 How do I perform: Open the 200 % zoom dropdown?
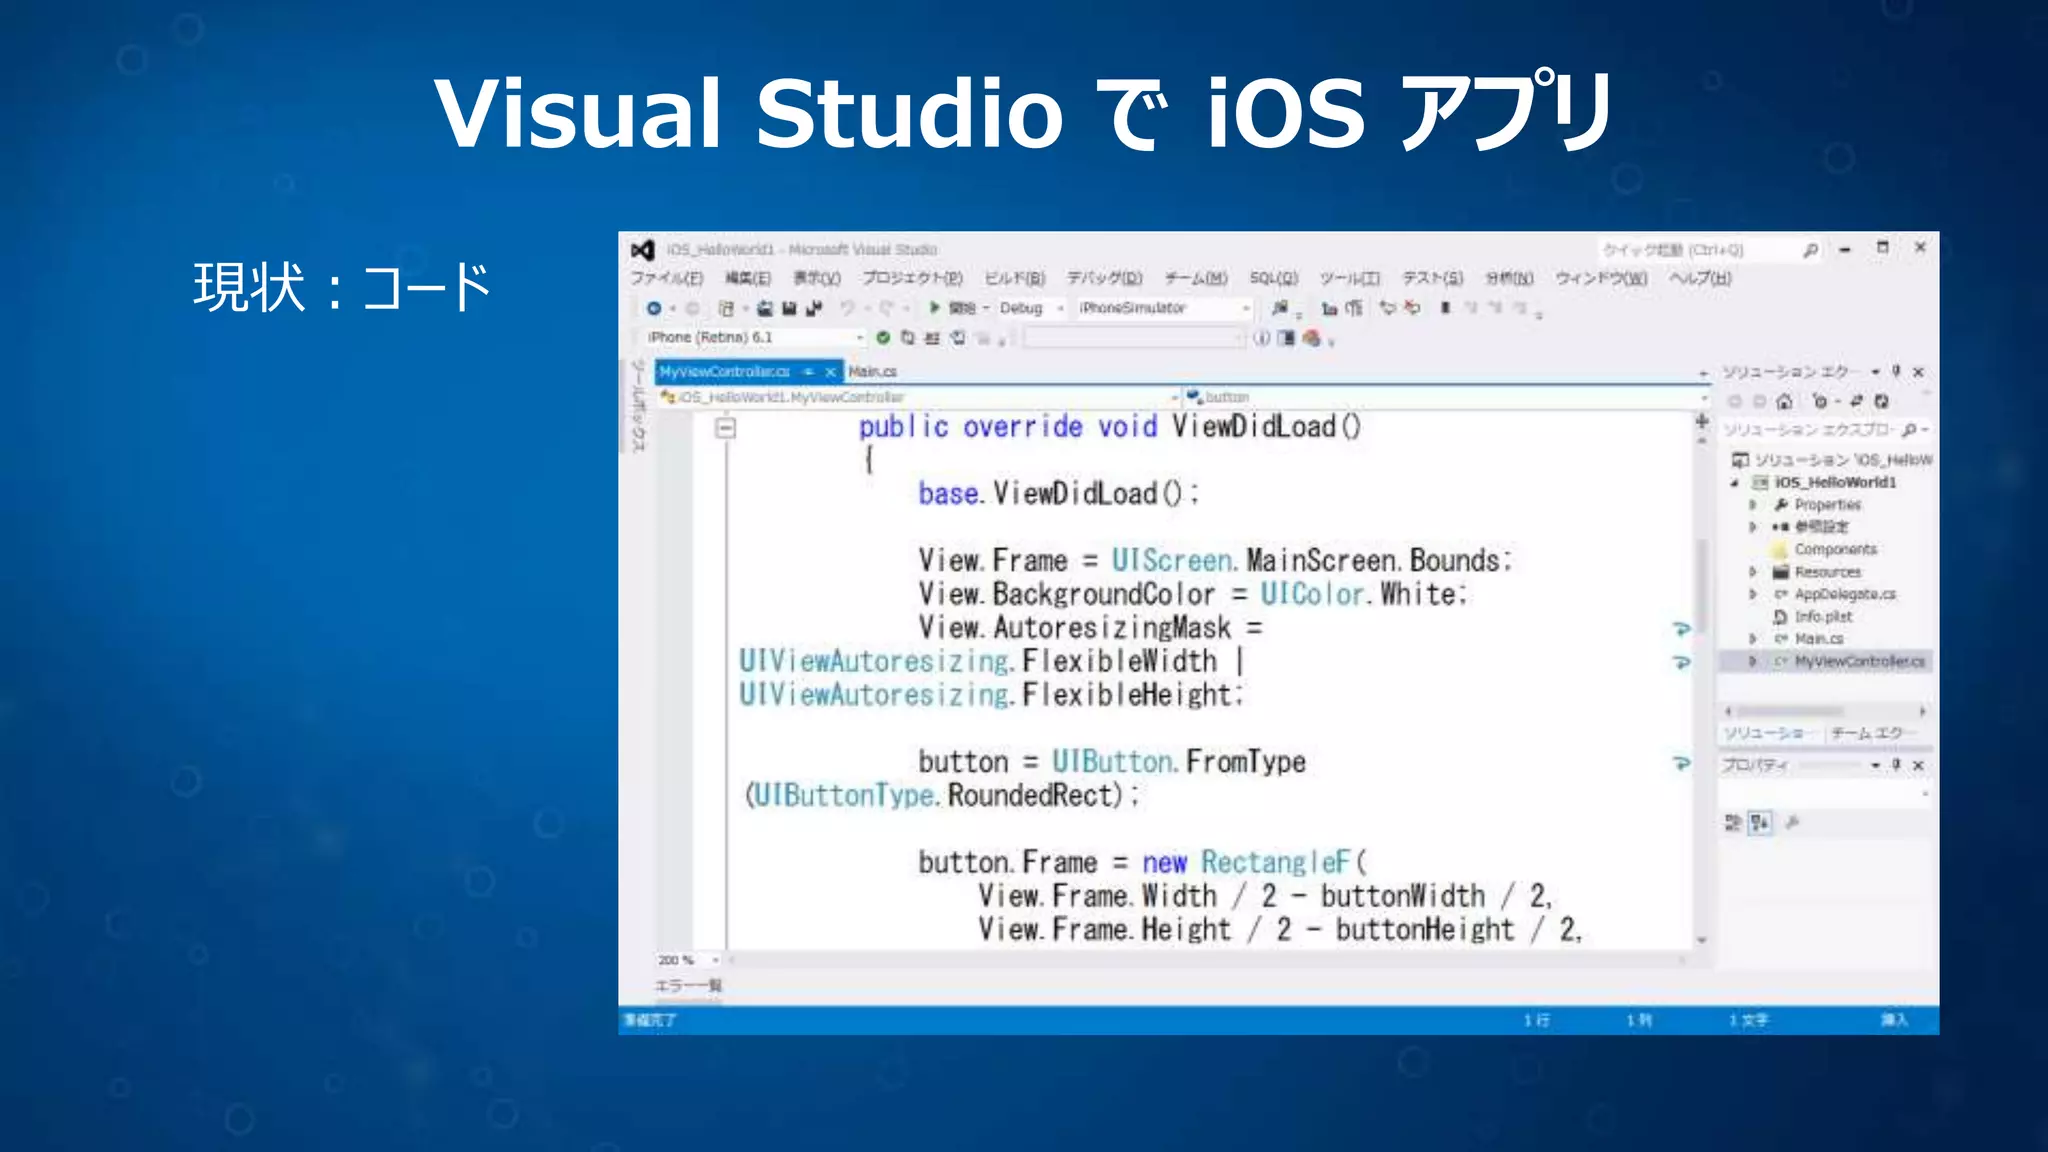(688, 960)
